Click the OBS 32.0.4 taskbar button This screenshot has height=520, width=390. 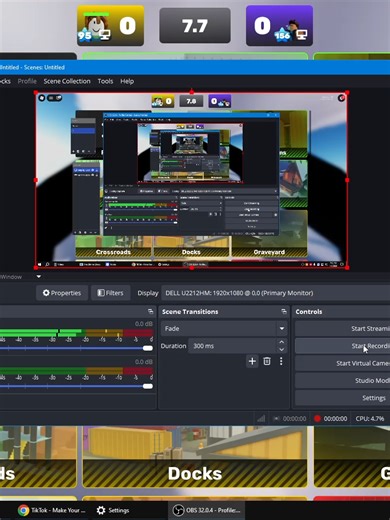[206, 510]
